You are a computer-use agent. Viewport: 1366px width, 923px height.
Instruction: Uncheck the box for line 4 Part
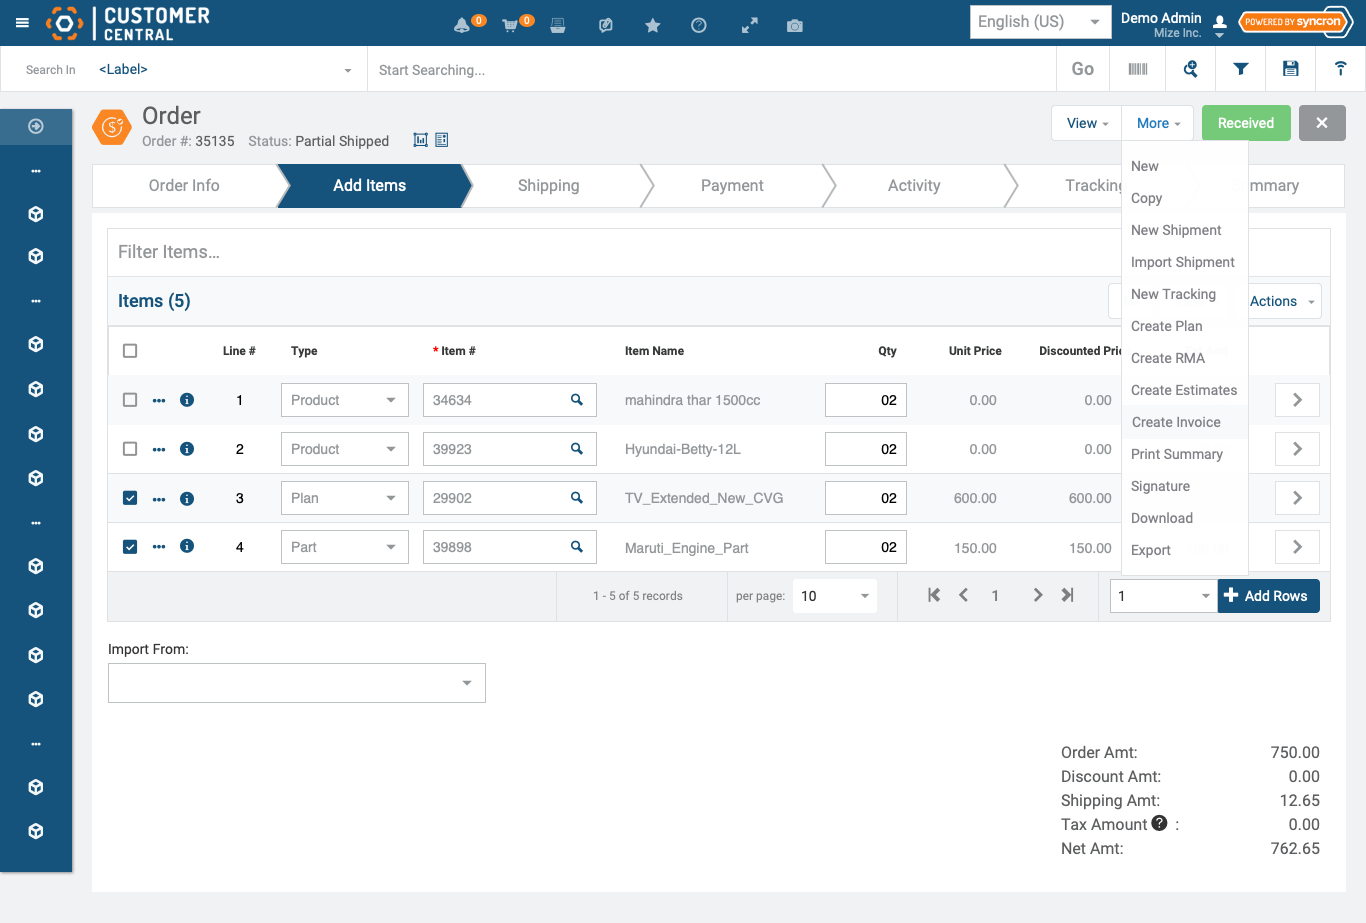(130, 547)
